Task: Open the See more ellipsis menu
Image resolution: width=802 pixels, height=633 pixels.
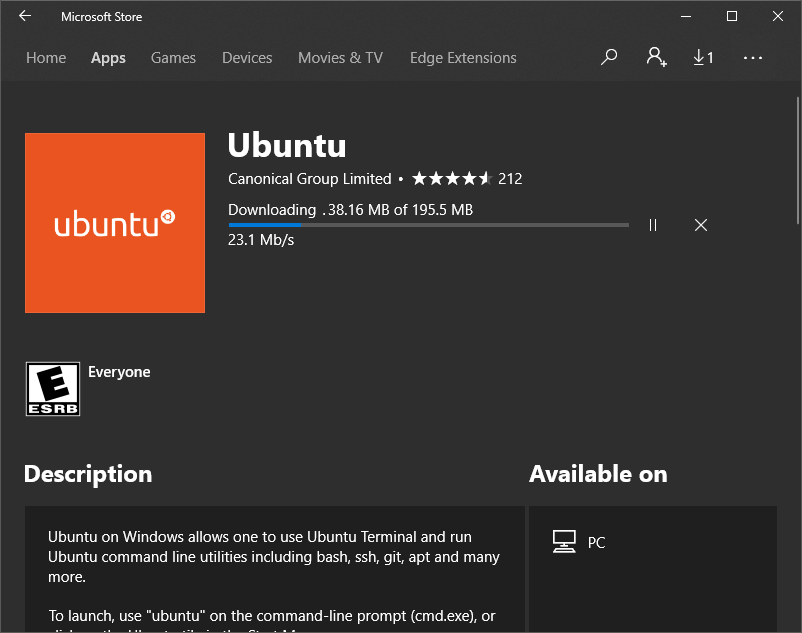Action: (752, 58)
